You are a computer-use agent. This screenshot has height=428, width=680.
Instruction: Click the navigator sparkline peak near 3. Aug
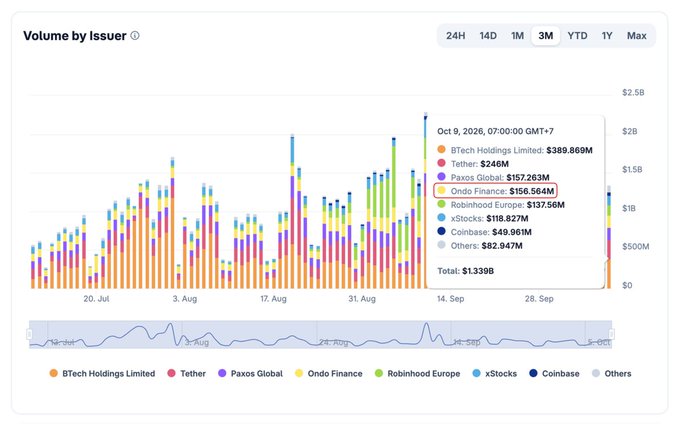point(170,324)
